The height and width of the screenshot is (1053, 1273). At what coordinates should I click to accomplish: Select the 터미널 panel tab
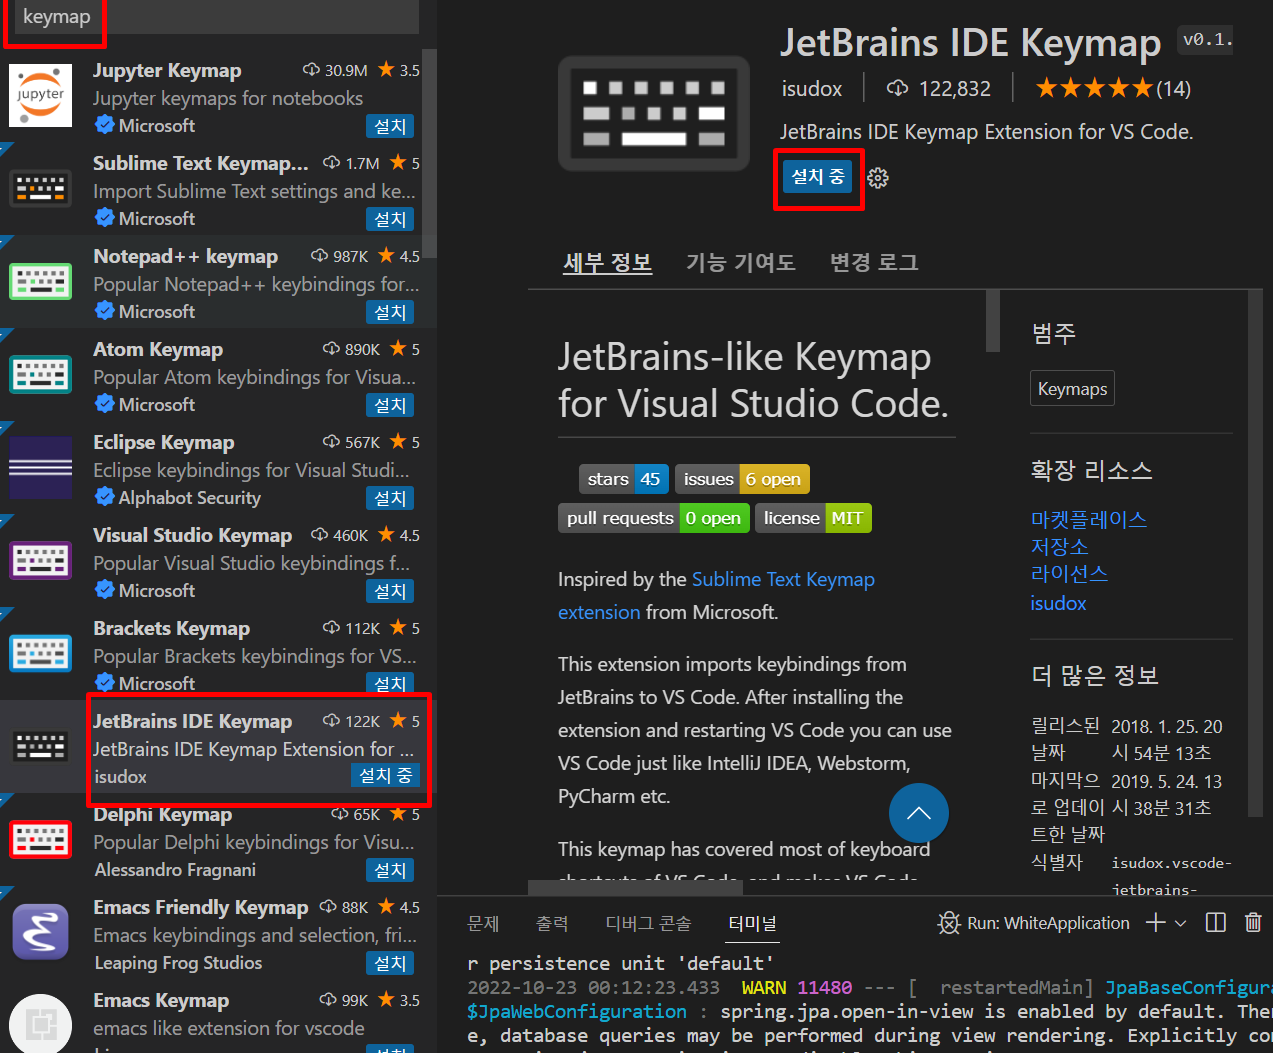coord(752,923)
